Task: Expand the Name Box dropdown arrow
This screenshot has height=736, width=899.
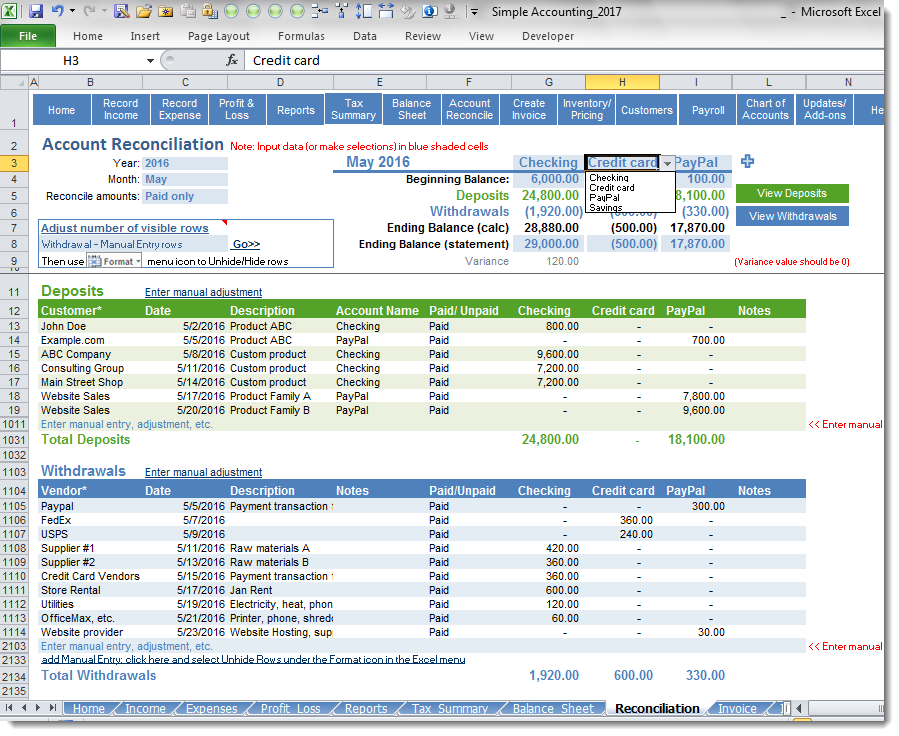Action: (150, 60)
